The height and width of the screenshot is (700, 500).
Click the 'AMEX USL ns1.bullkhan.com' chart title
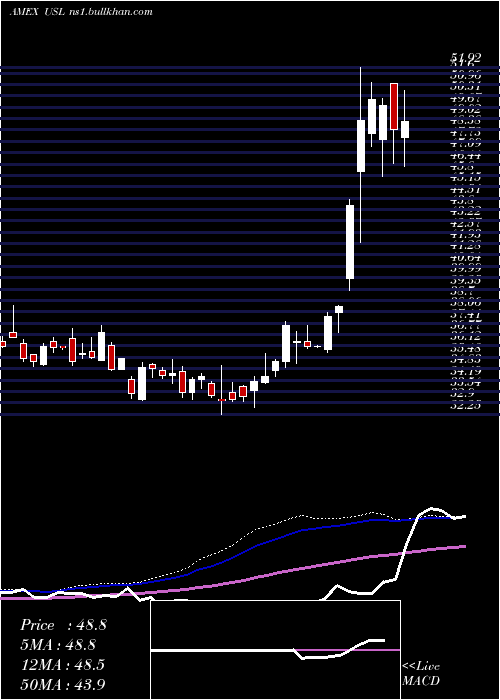[81, 12]
